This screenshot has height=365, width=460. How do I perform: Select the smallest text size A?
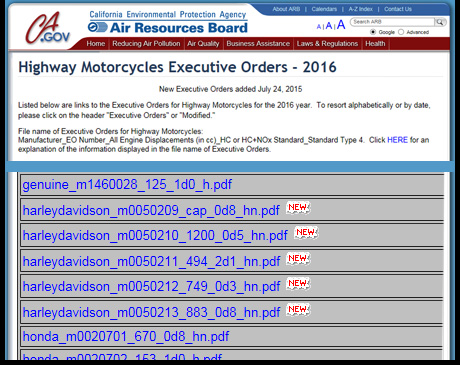pos(319,27)
